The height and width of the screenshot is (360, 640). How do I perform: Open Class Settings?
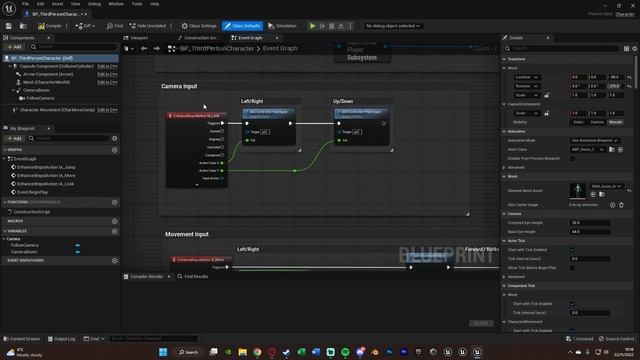pos(199,26)
